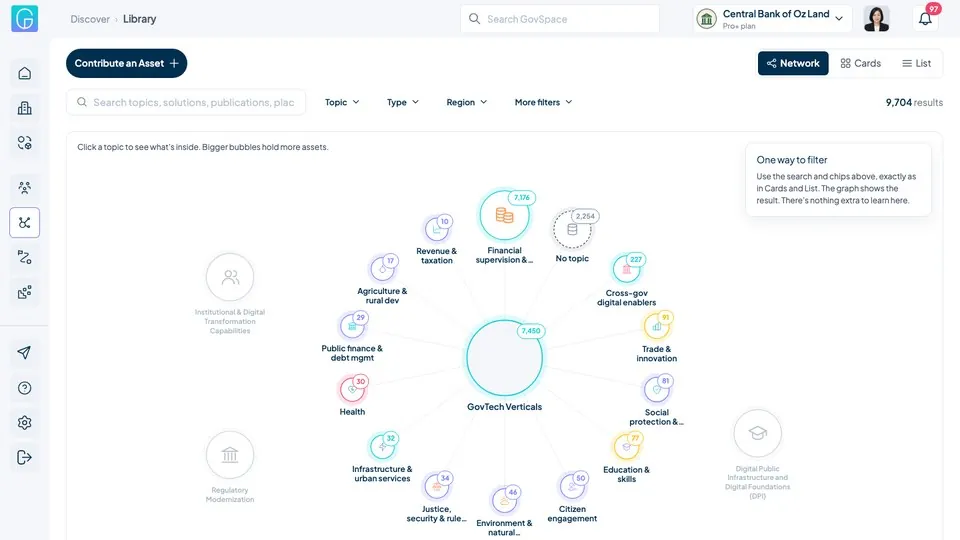Image resolution: width=960 pixels, height=540 pixels.
Task: Click the Trade & innovation bubble
Action: click(656, 326)
